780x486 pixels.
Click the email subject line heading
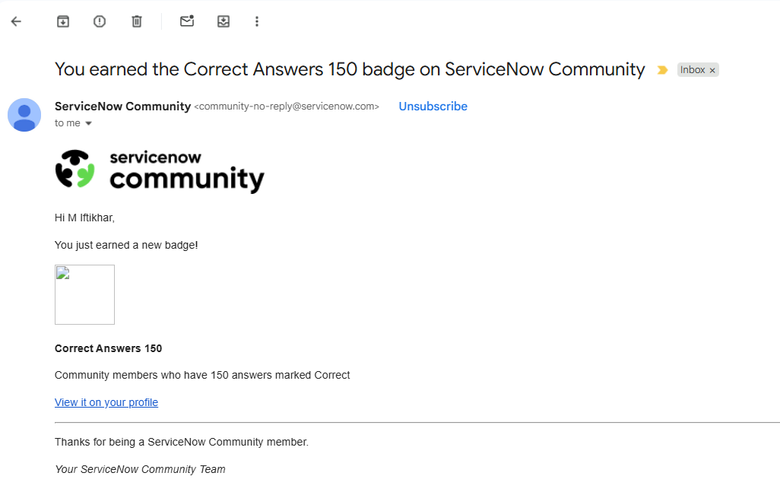pyautogui.click(x=349, y=69)
